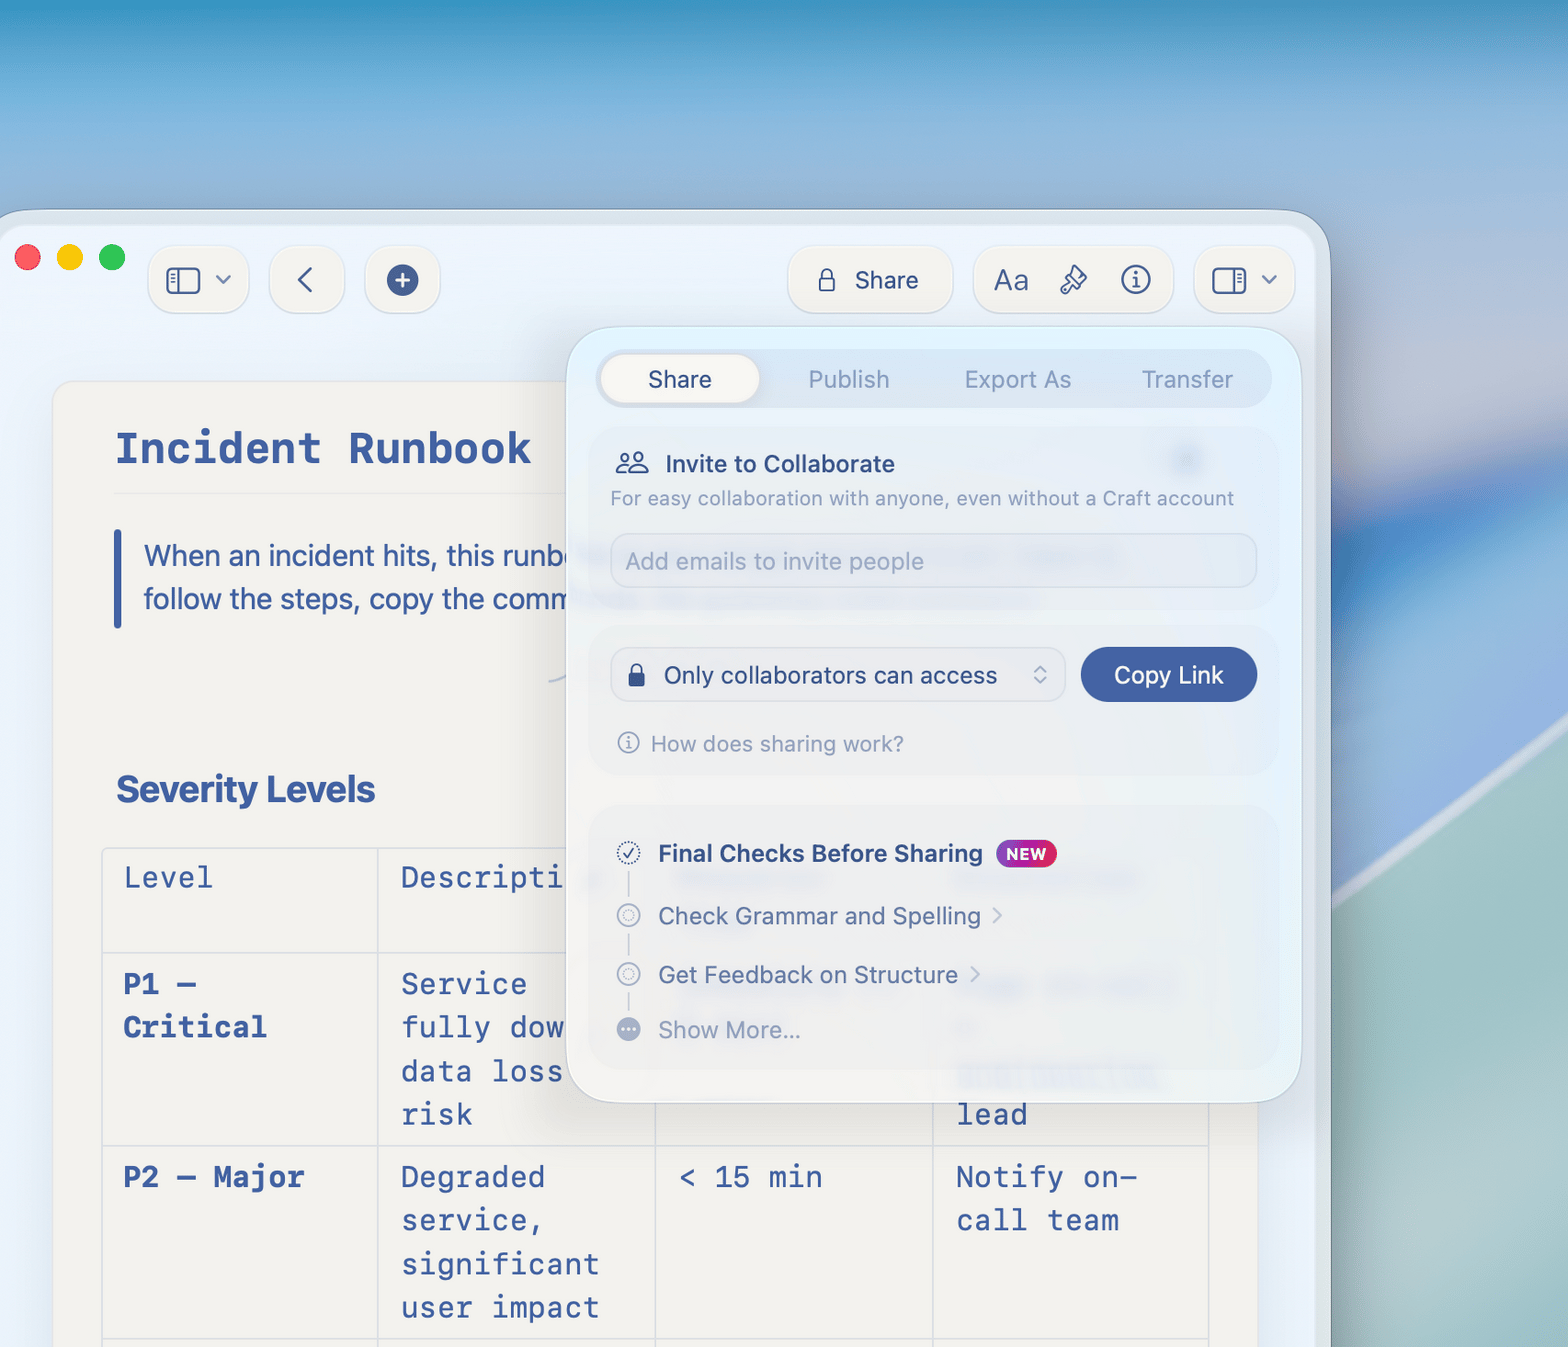The image size is (1568, 1347).
Task: Mark the Get Feedback on Structure circle
Action: coord(628,974)
